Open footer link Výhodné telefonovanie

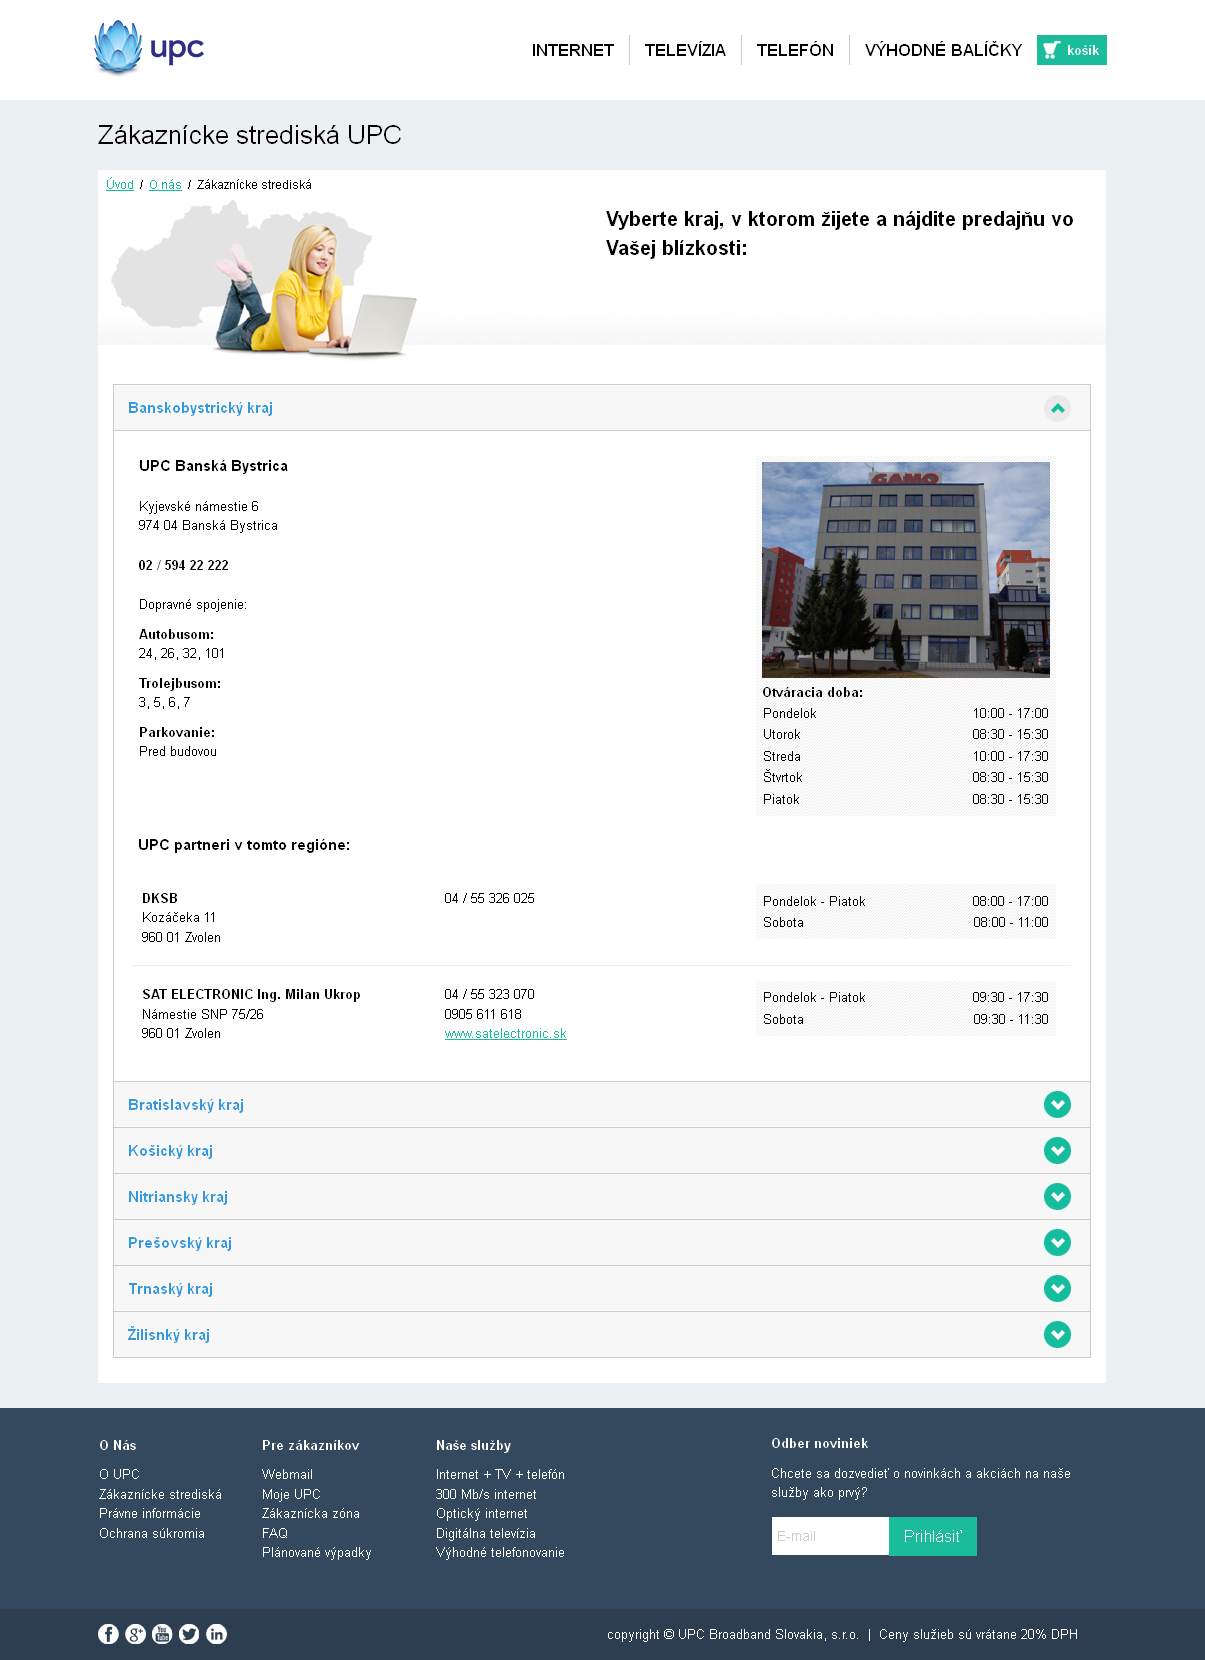[500, 1553]
